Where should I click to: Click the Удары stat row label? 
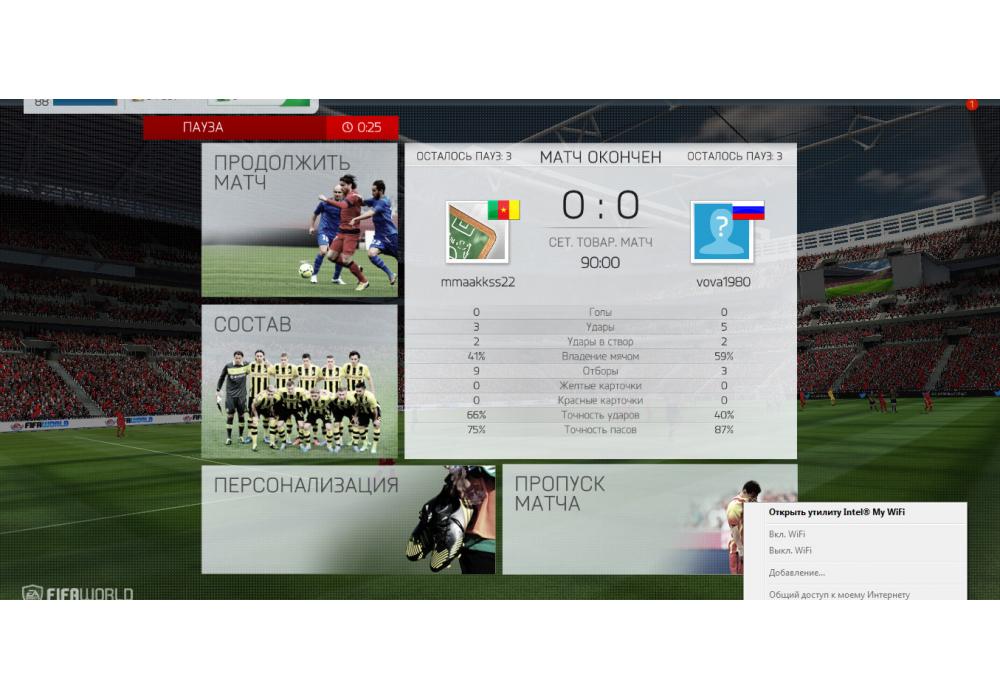(x=600, y=327)
